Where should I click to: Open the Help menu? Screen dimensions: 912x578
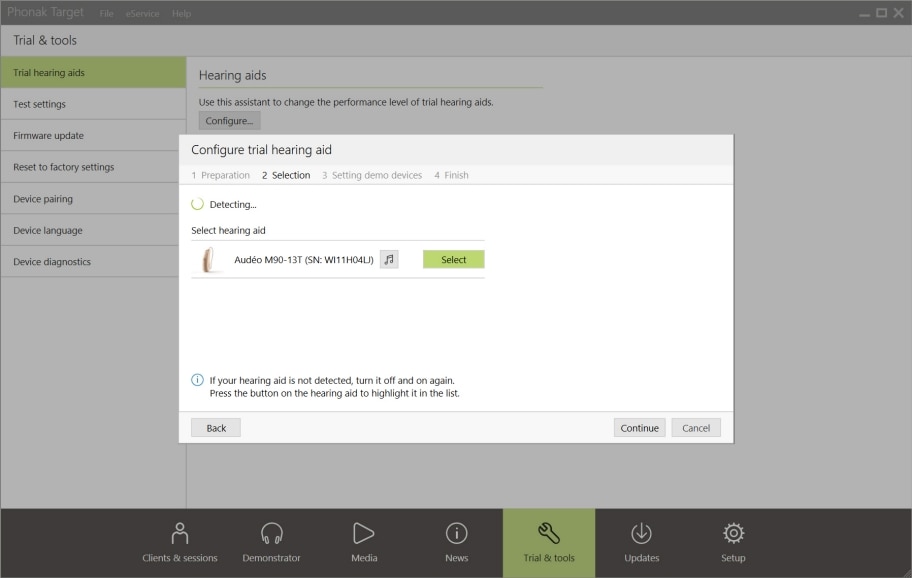tap(180, 13)
